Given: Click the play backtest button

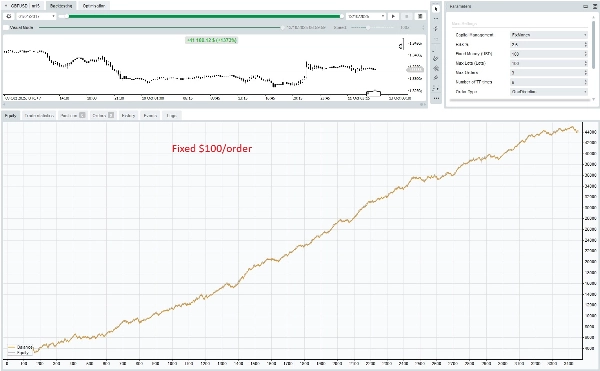Looking at the screenshot, I should click(393, 16).
